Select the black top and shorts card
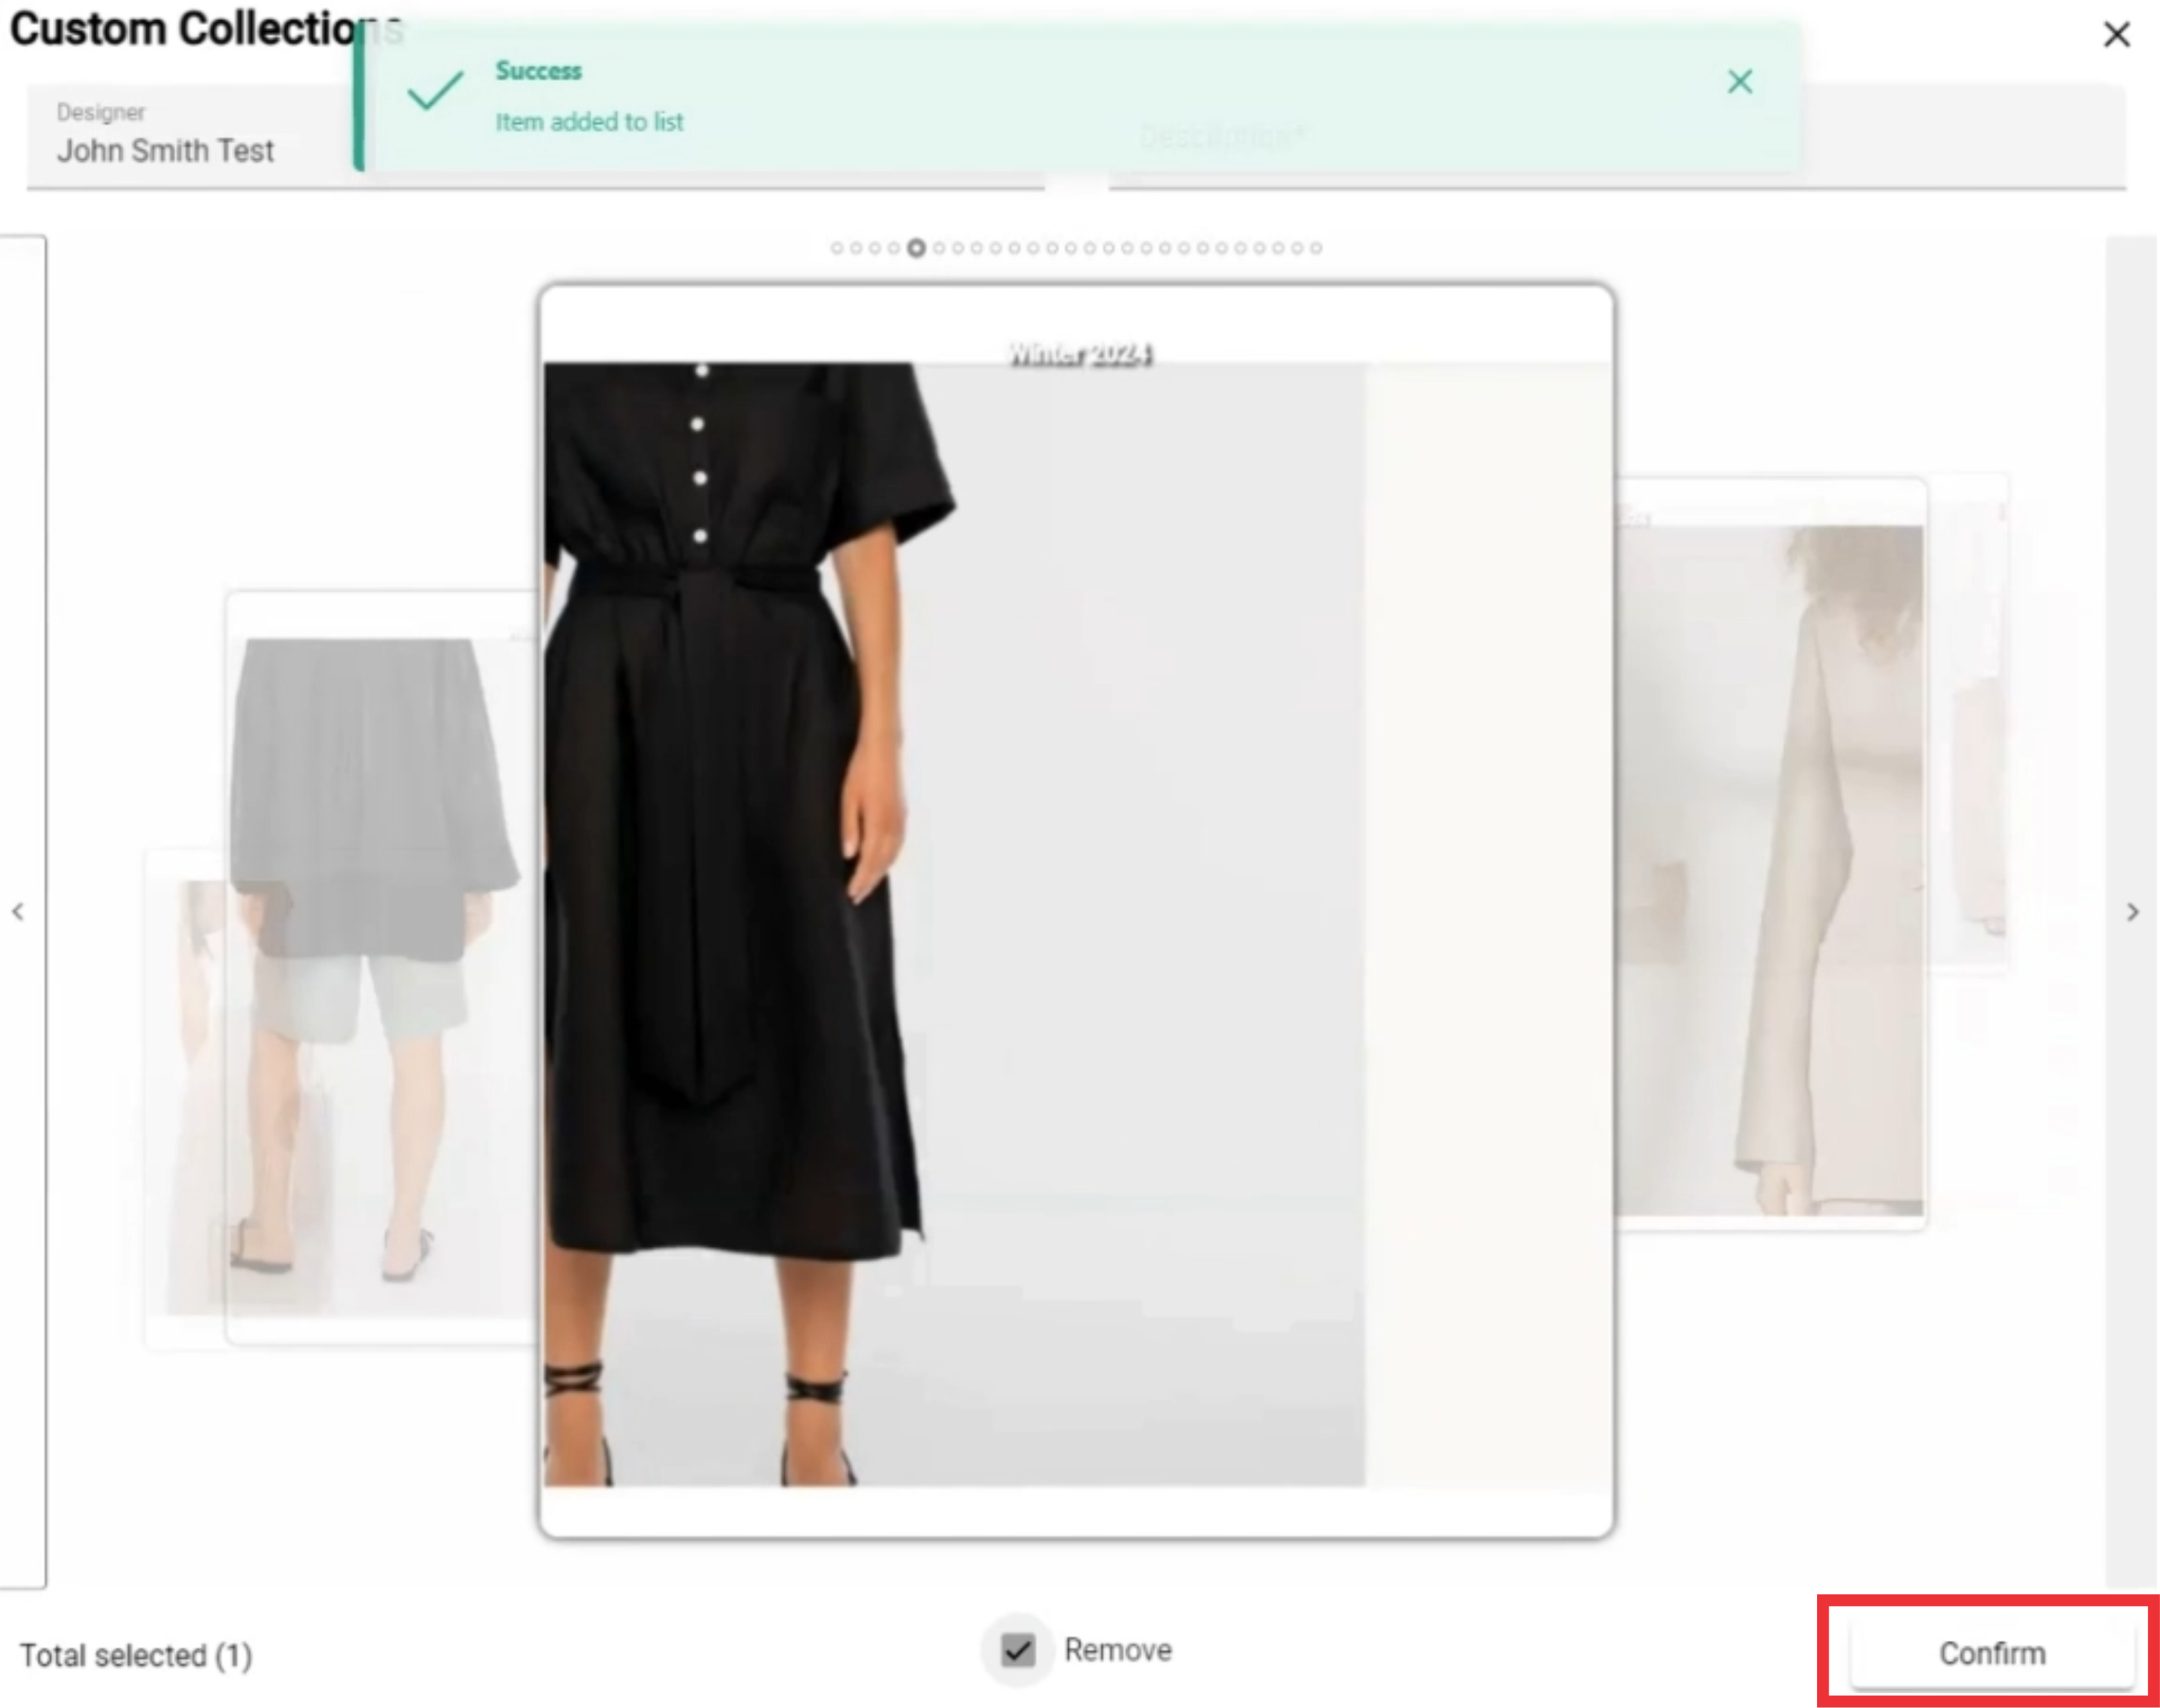Screen dimensions: 2160x1708 (381, 968)
